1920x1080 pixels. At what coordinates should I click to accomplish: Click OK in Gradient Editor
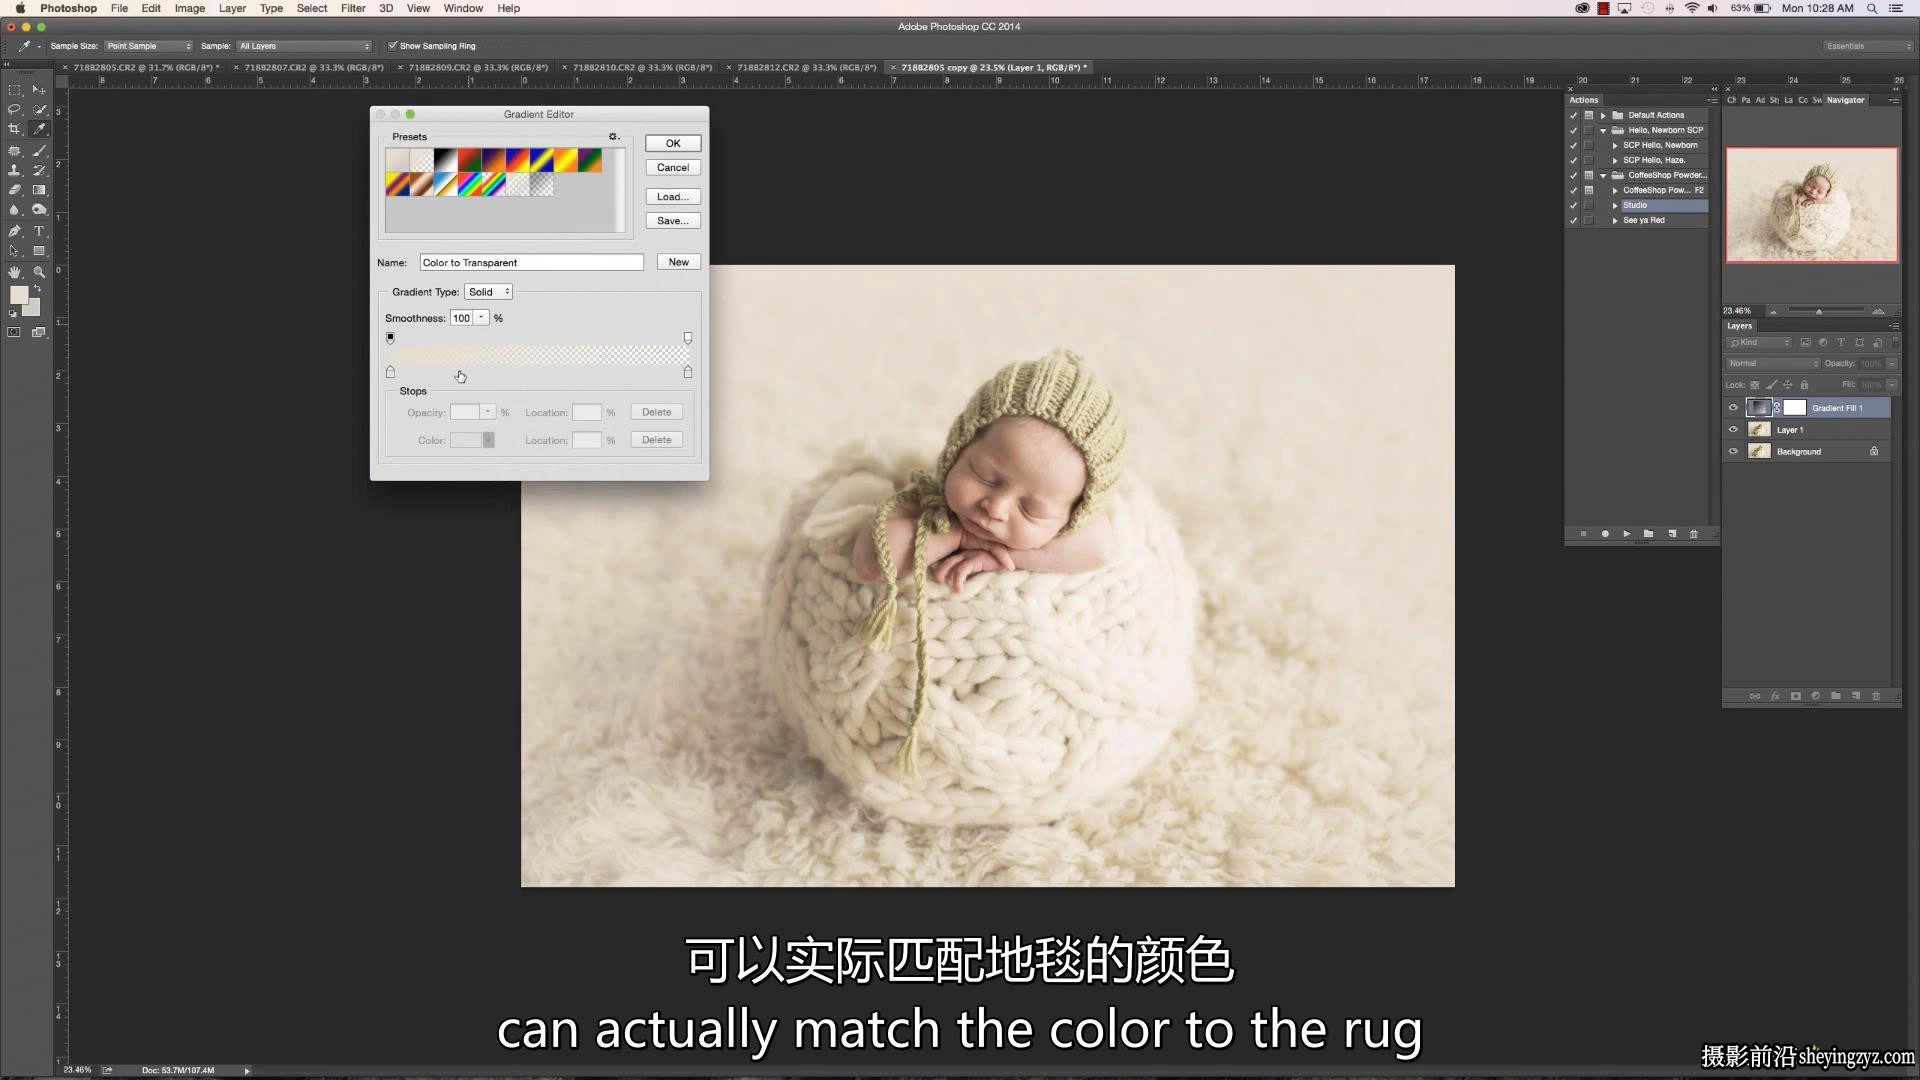point(673,143)
